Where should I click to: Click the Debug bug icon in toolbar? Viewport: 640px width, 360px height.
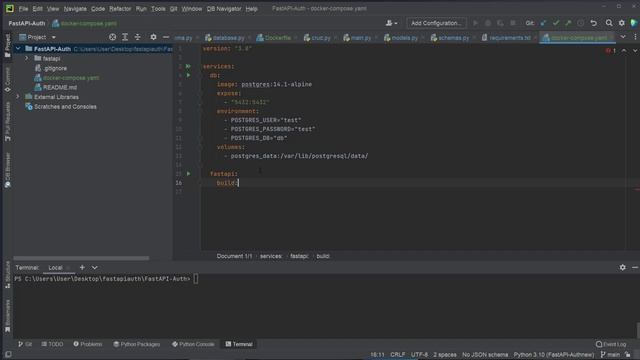pyautogui.click(x=488, y=23)
